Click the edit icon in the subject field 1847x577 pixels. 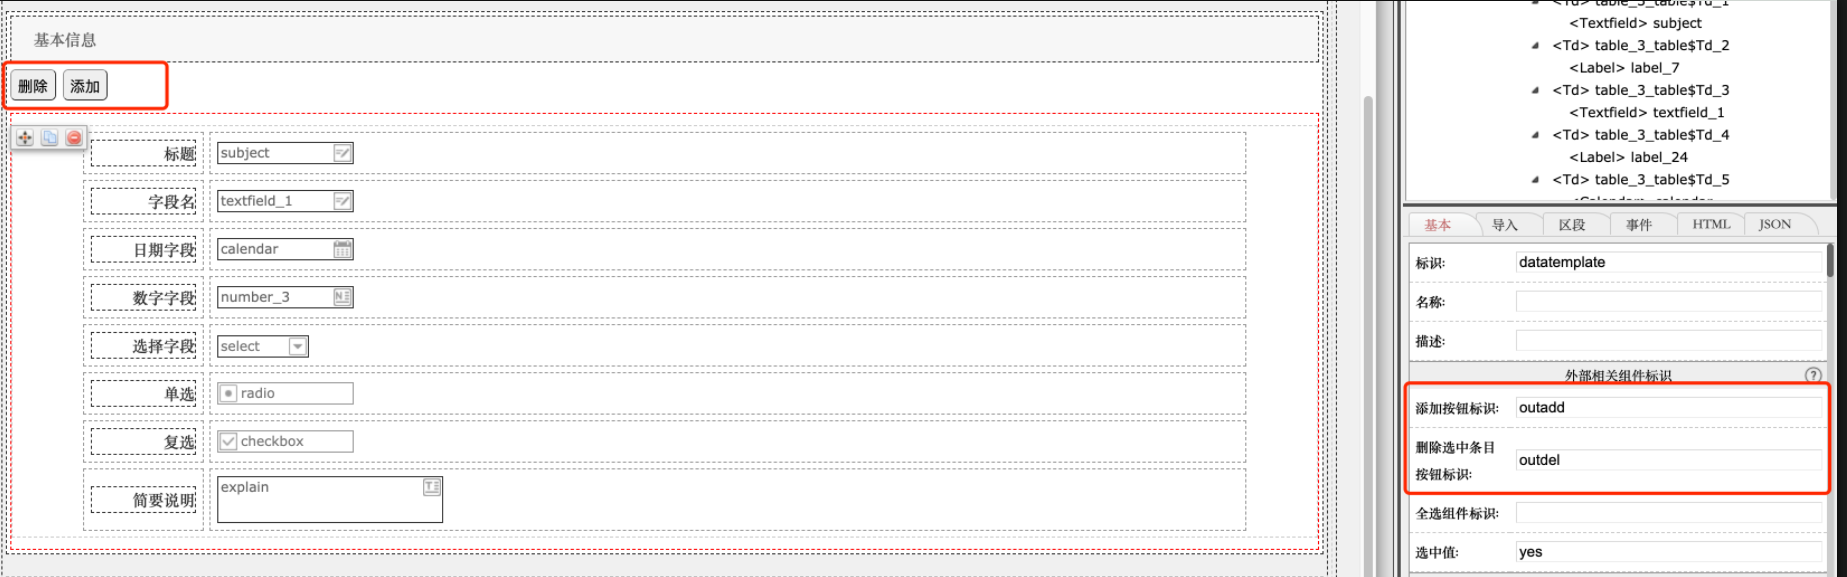point(342,153)
